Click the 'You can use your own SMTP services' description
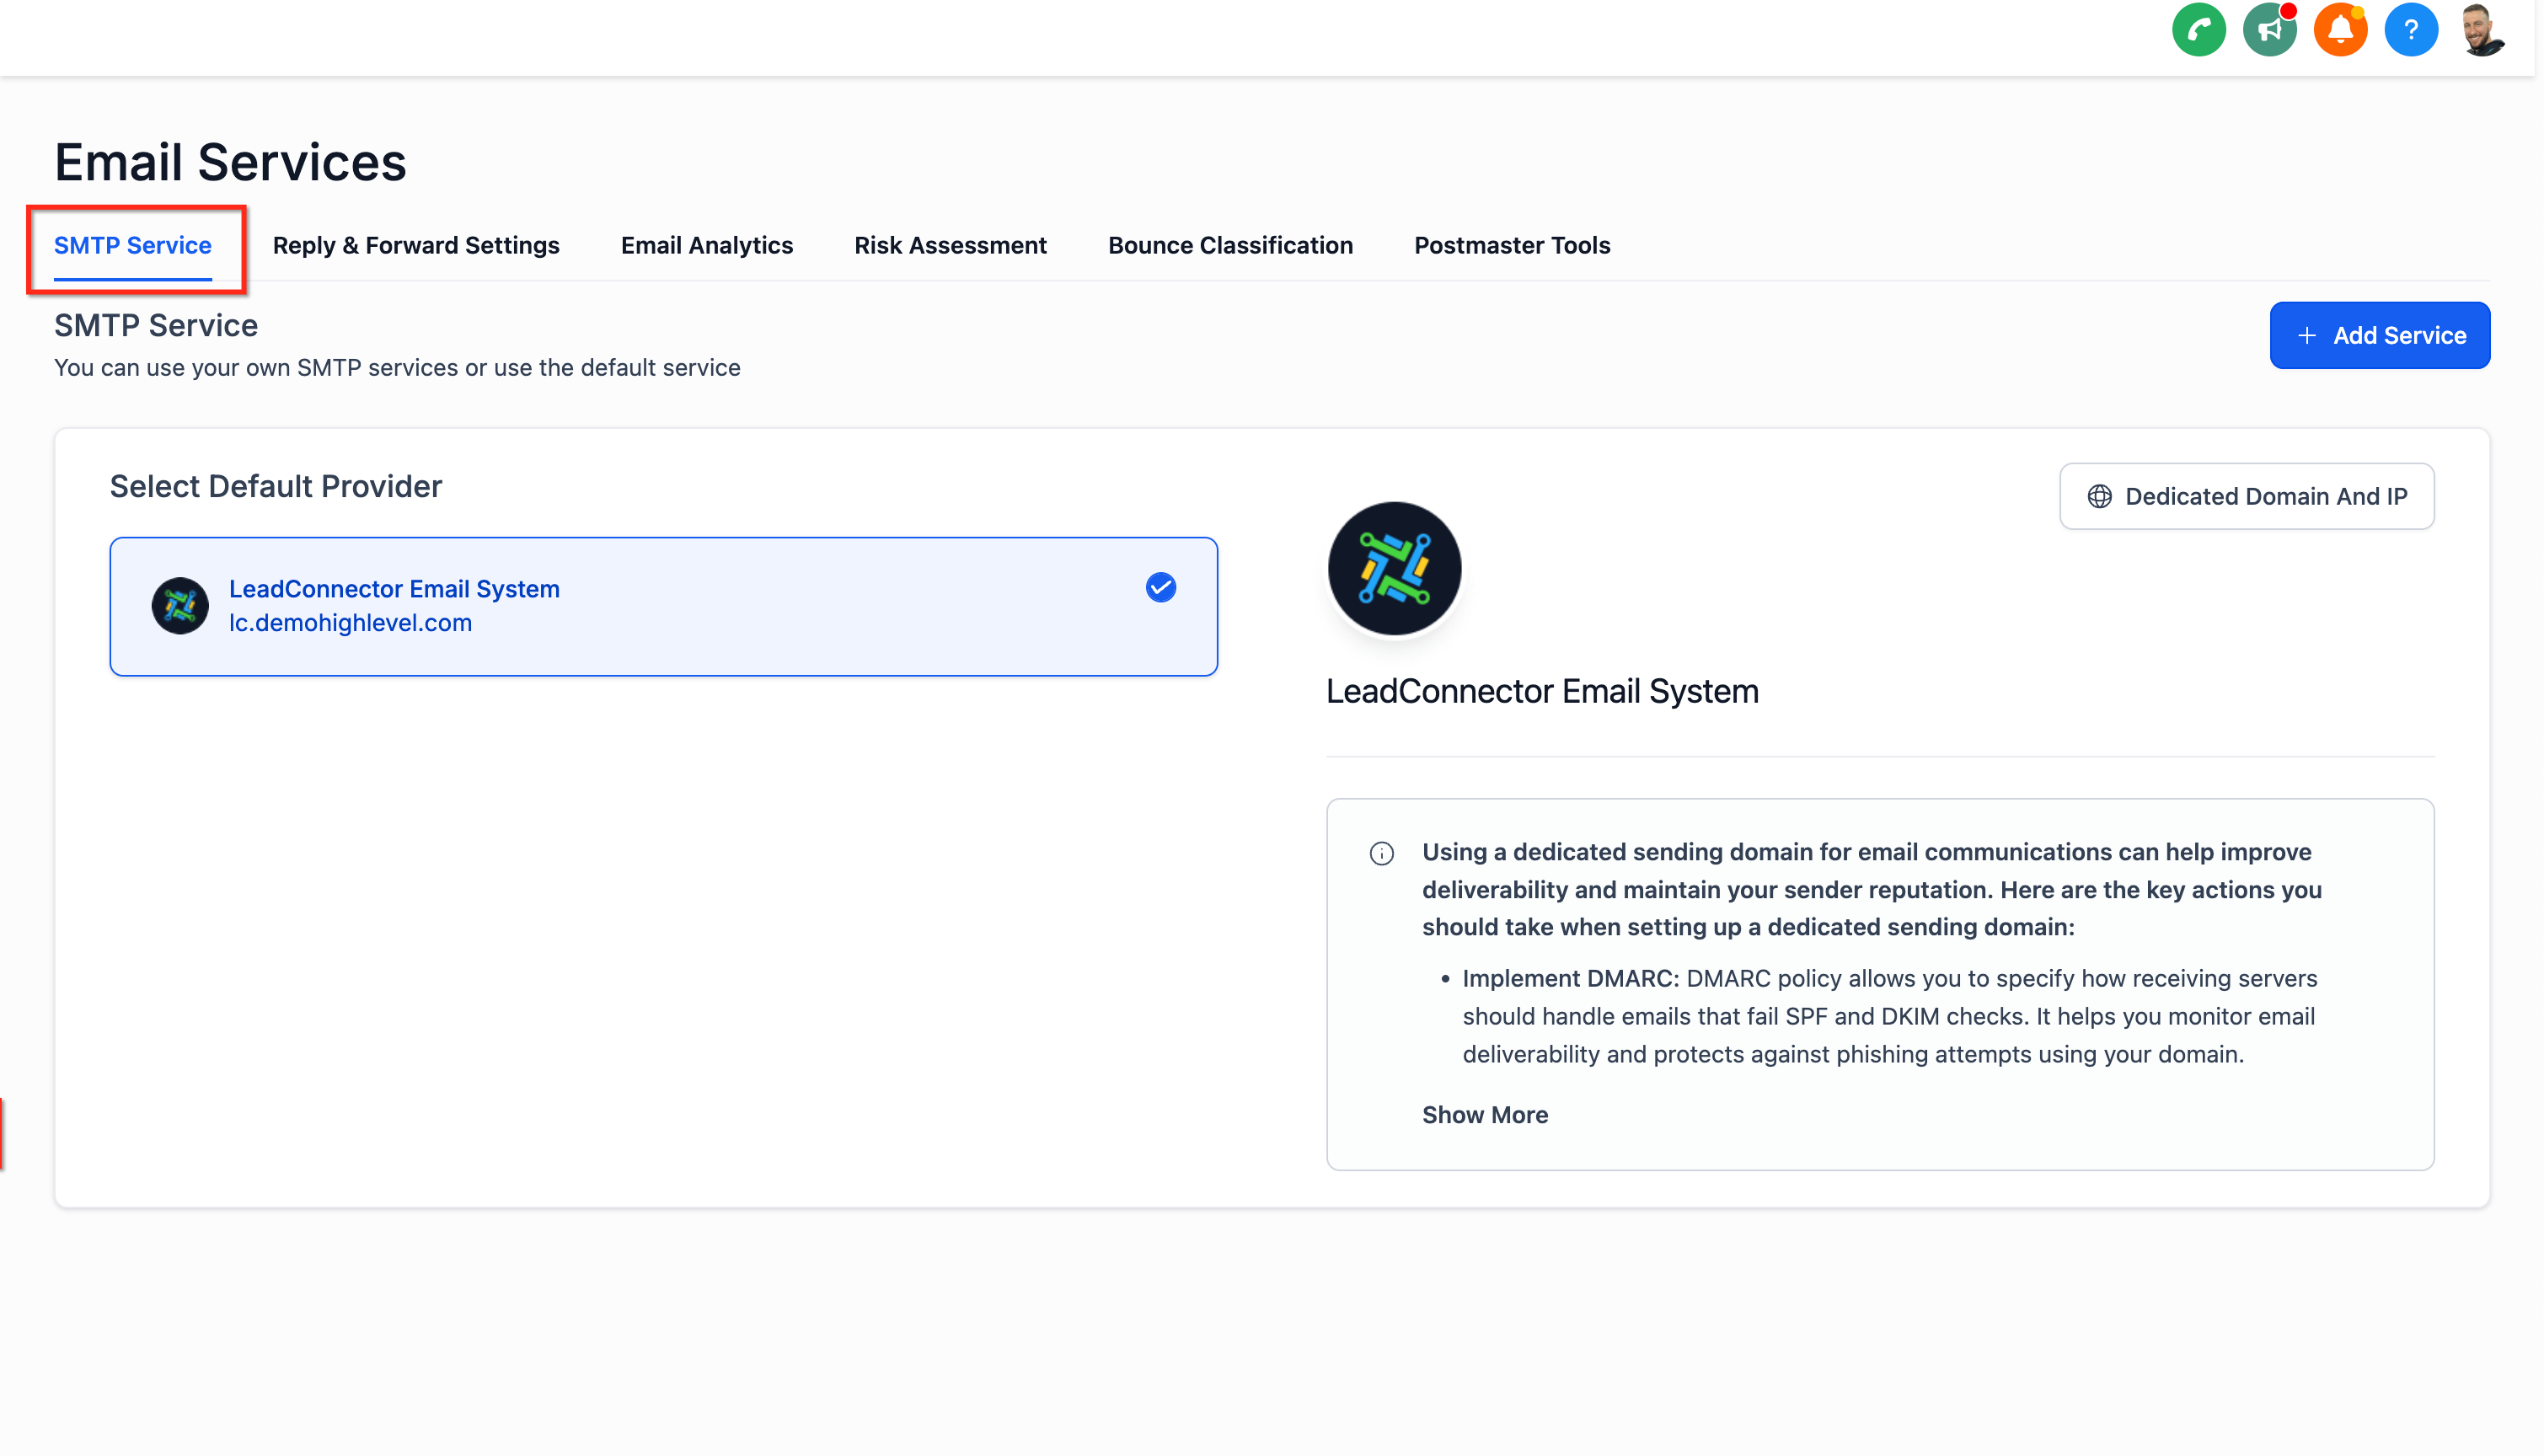2544x1456 pixels. coord(397,367)
